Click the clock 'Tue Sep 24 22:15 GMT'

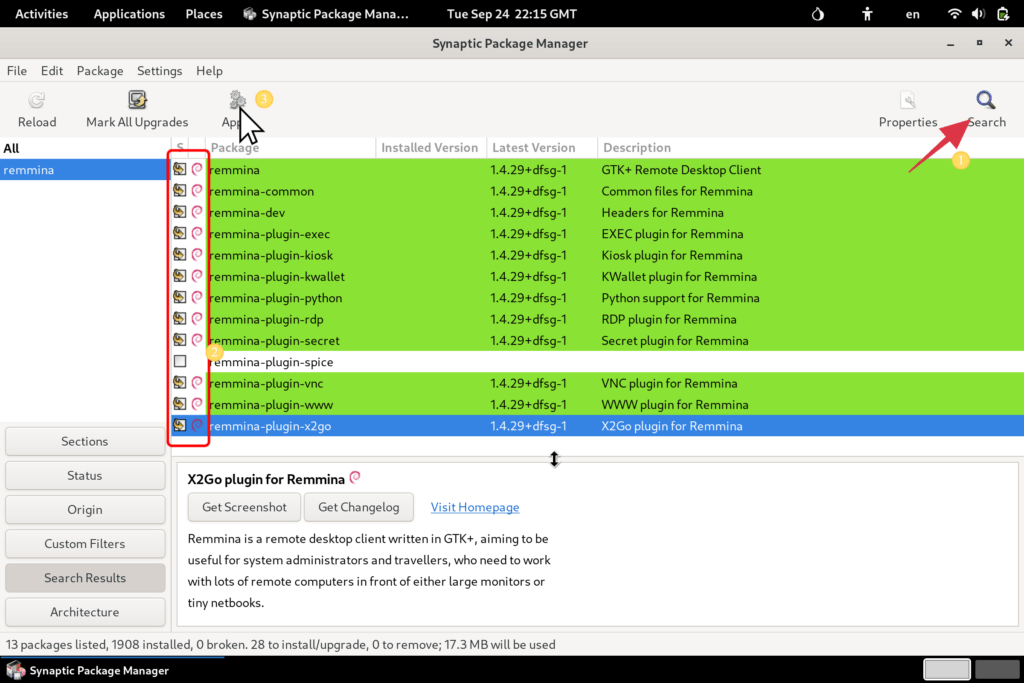coord(511,14)
